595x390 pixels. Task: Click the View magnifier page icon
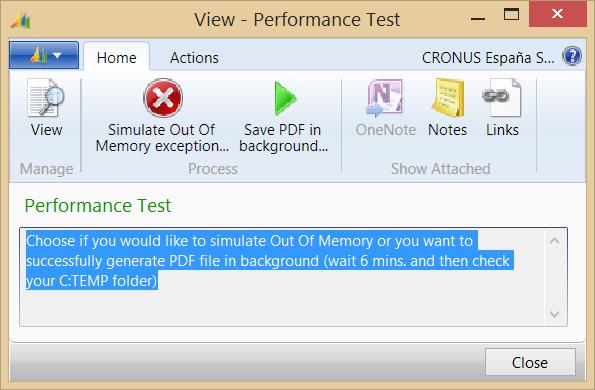[46, 98]
